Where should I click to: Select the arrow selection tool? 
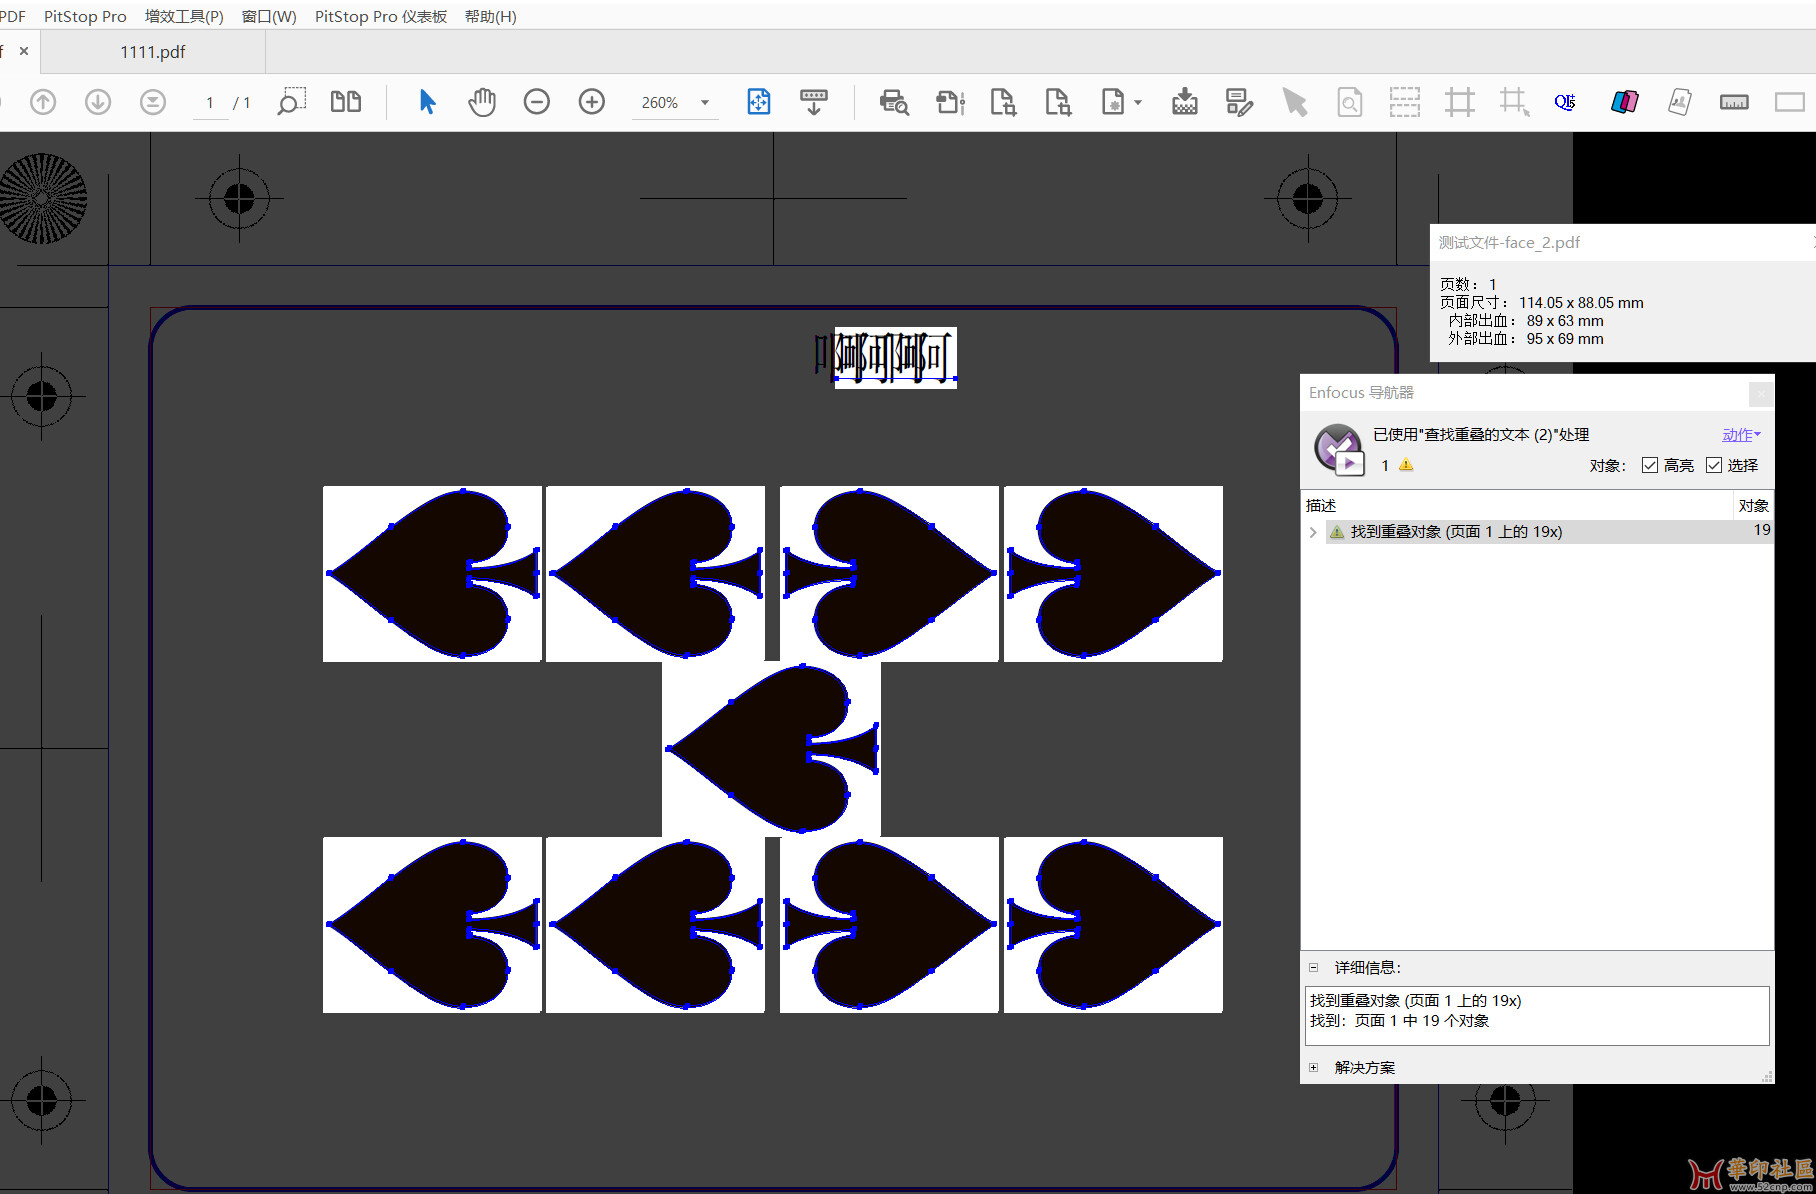[427, 102]
